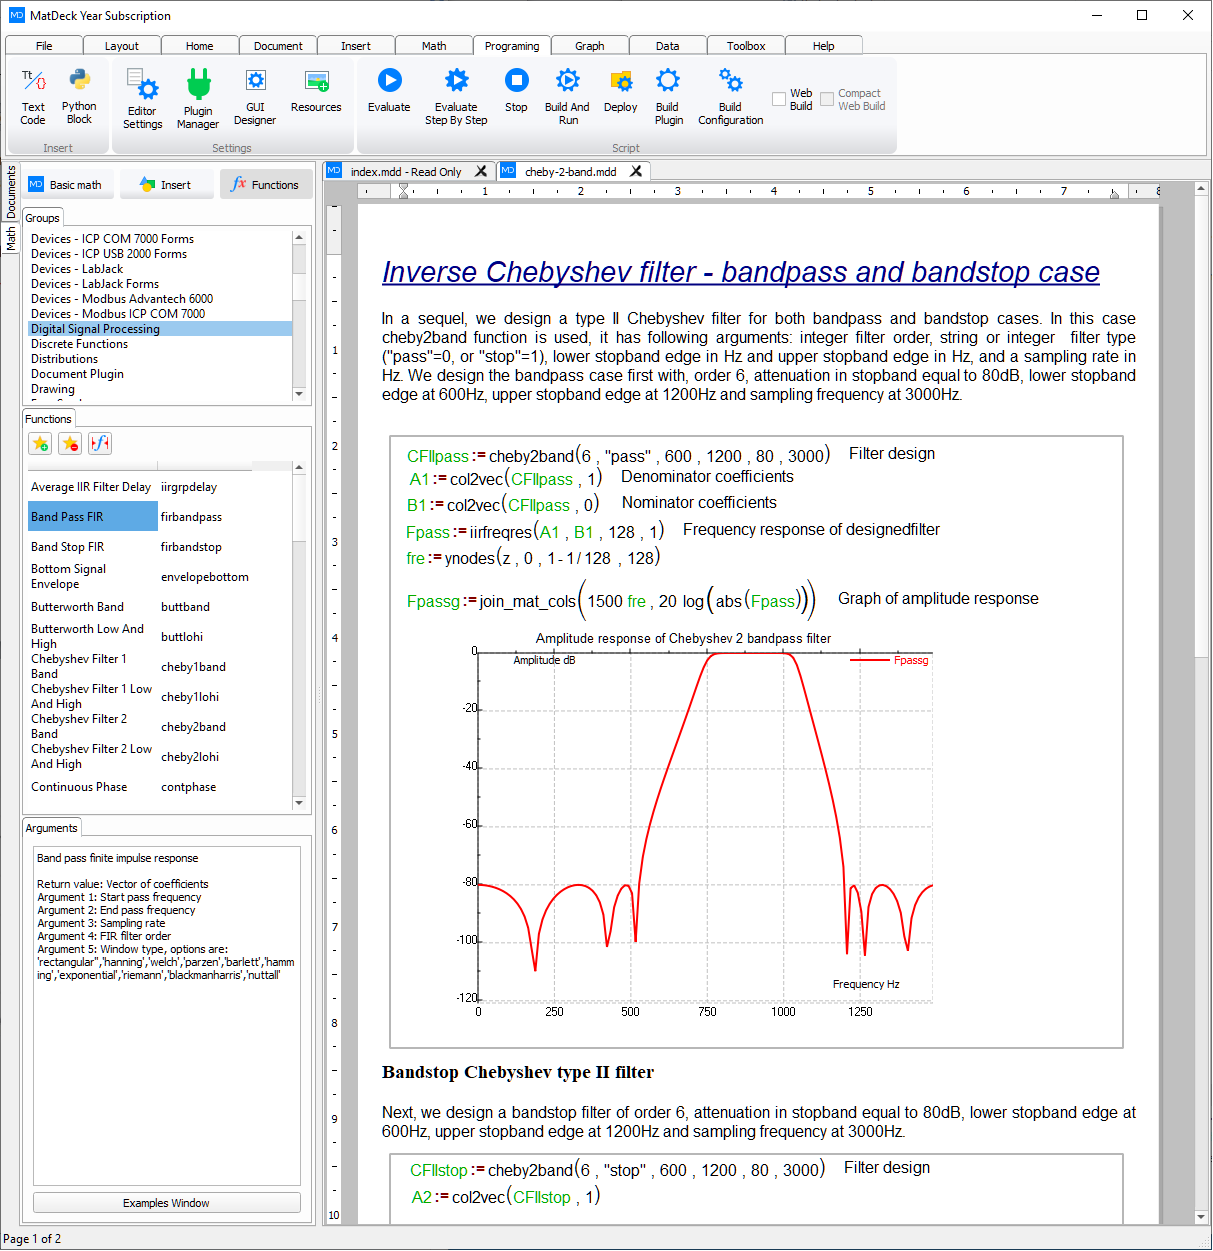Click the Inverse Chebyshev filter title link

[740, 272]
